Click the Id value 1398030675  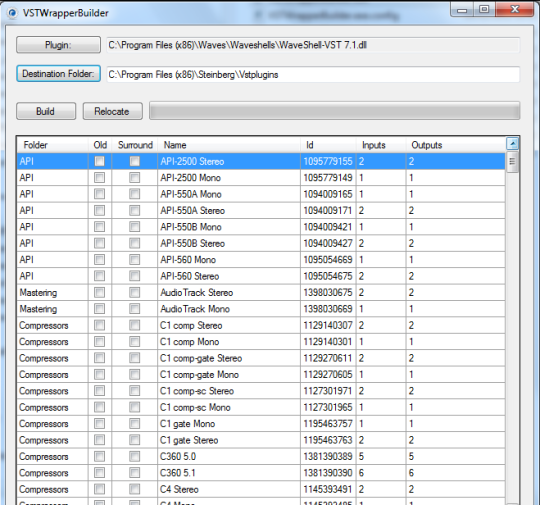(328, 292)
